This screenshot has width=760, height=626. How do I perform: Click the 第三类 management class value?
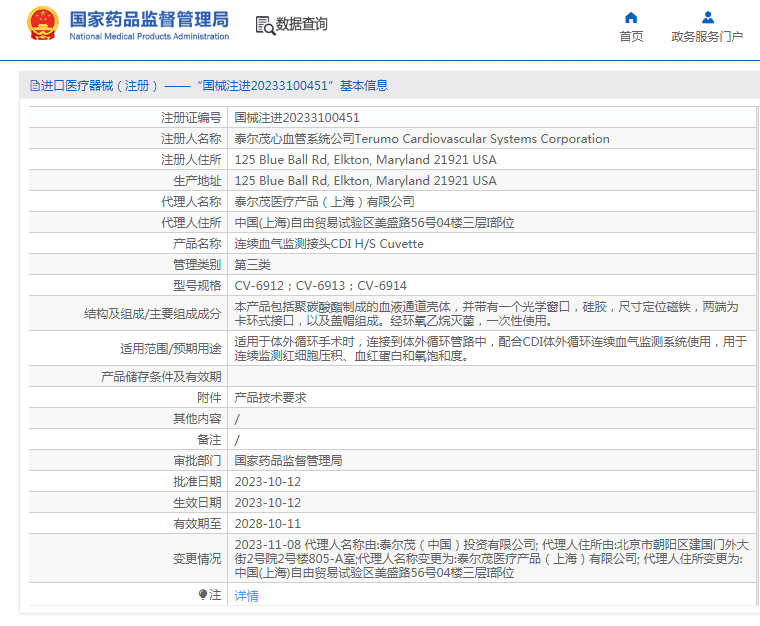[x=252, y=265]
